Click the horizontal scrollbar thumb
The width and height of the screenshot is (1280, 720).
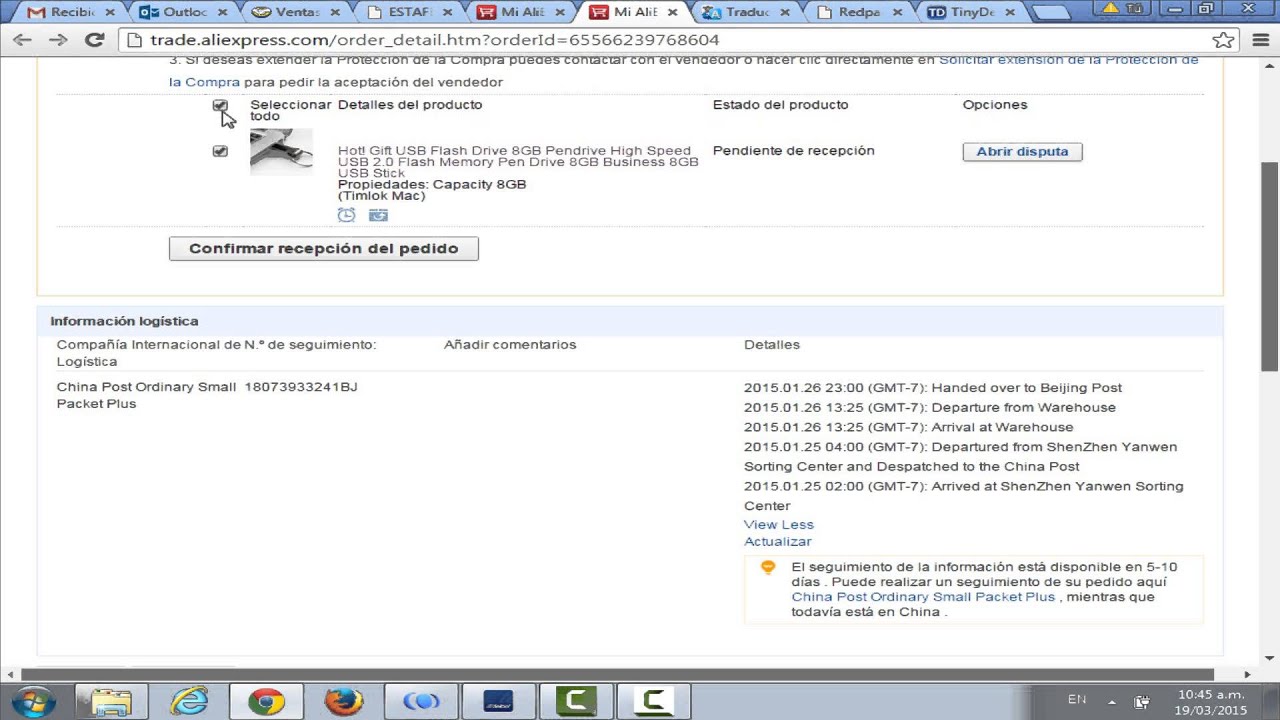pyautogui.click(x=619, y=674)
